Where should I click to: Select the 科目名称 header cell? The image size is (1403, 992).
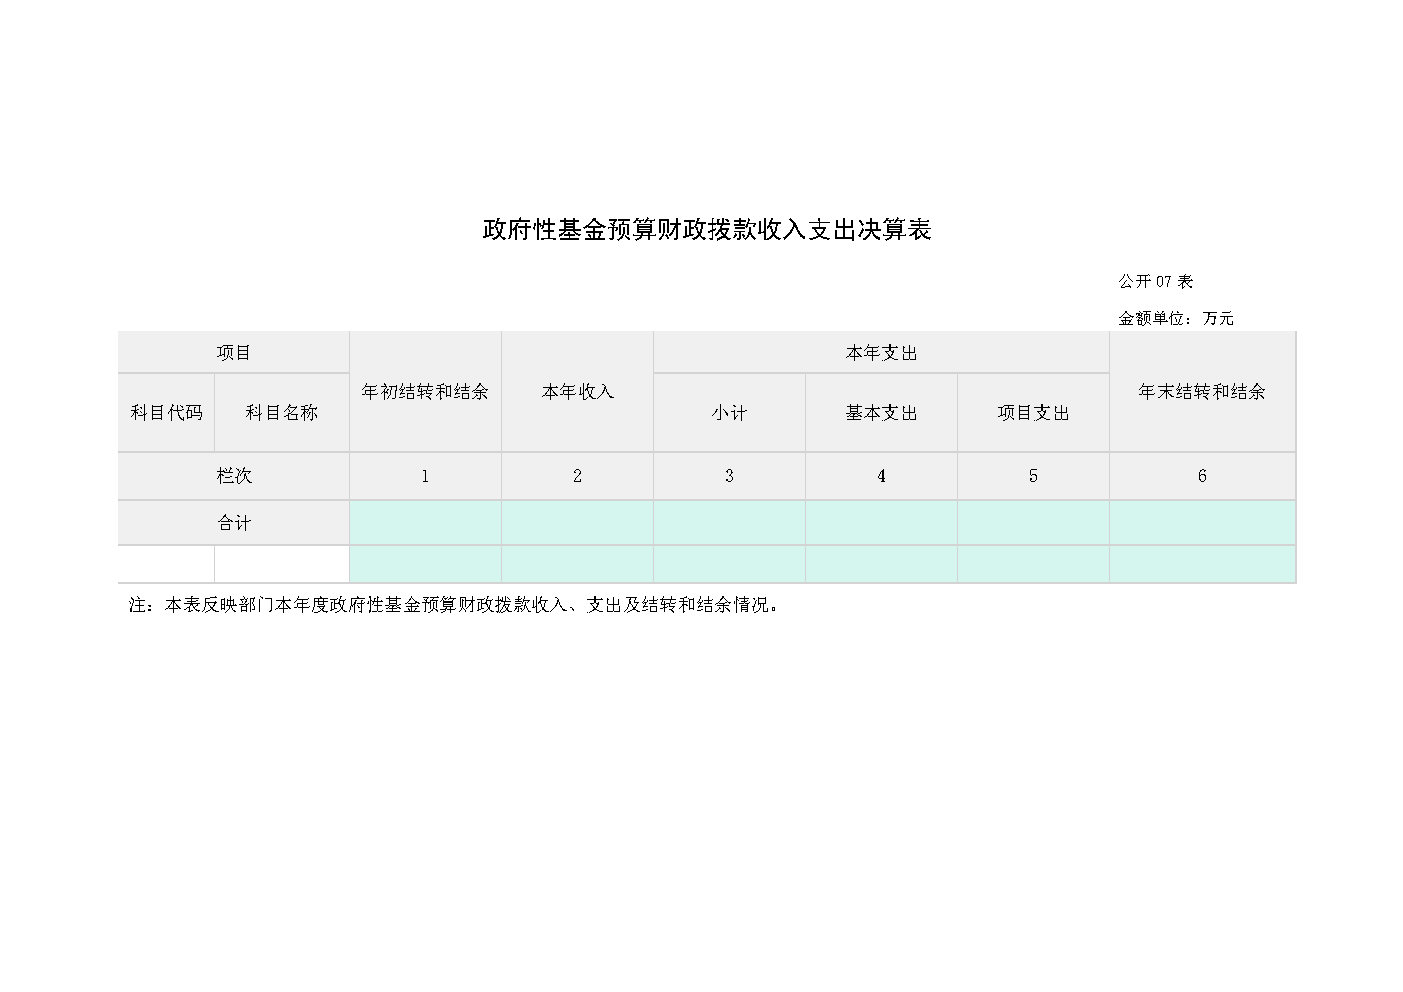(281, 412)
